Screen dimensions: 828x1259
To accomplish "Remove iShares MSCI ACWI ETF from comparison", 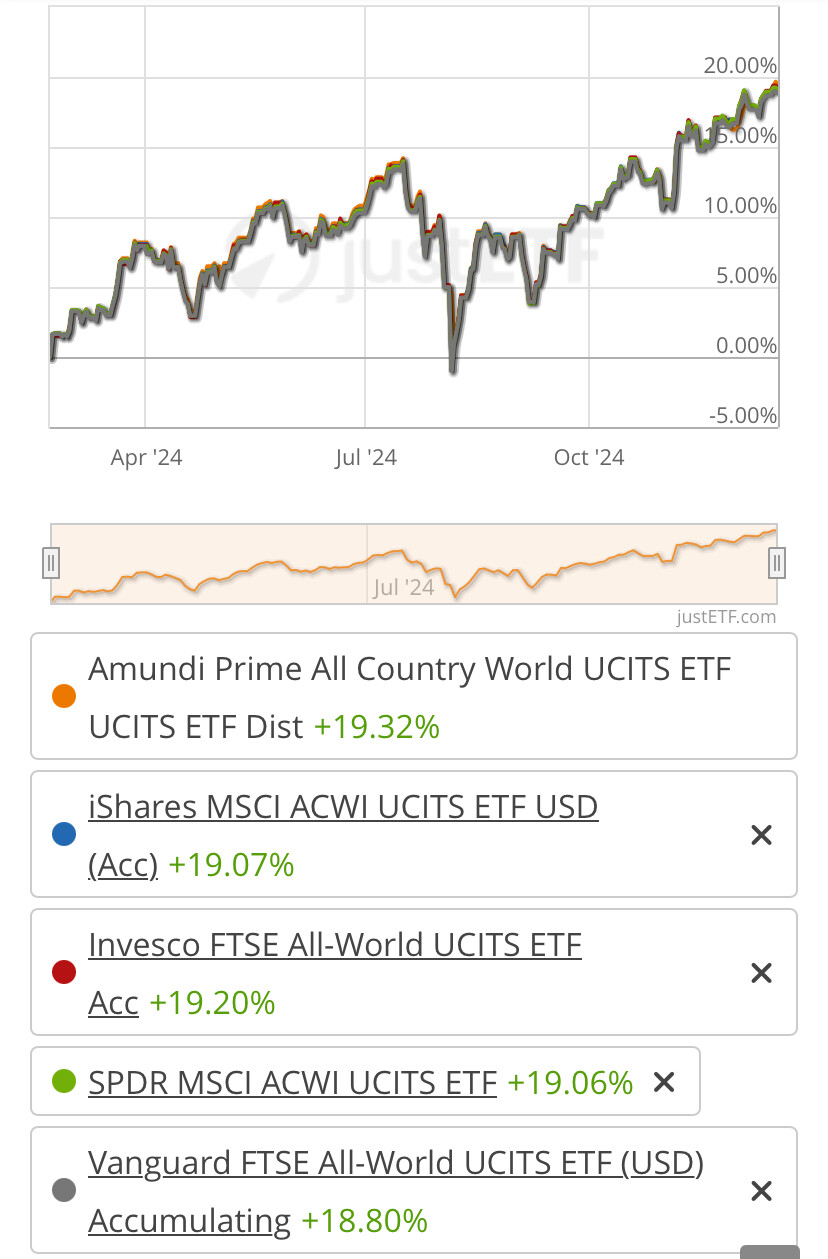I will (761, 835).
